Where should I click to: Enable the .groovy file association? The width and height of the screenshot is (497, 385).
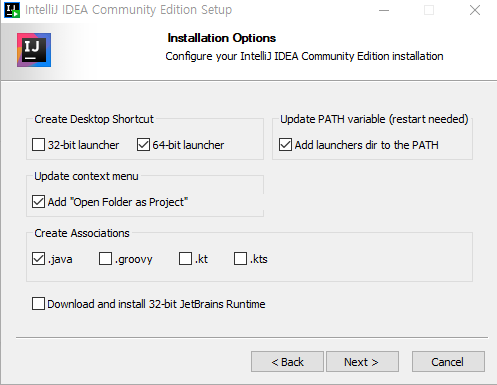pyautogui.click(x=105, y=259)
